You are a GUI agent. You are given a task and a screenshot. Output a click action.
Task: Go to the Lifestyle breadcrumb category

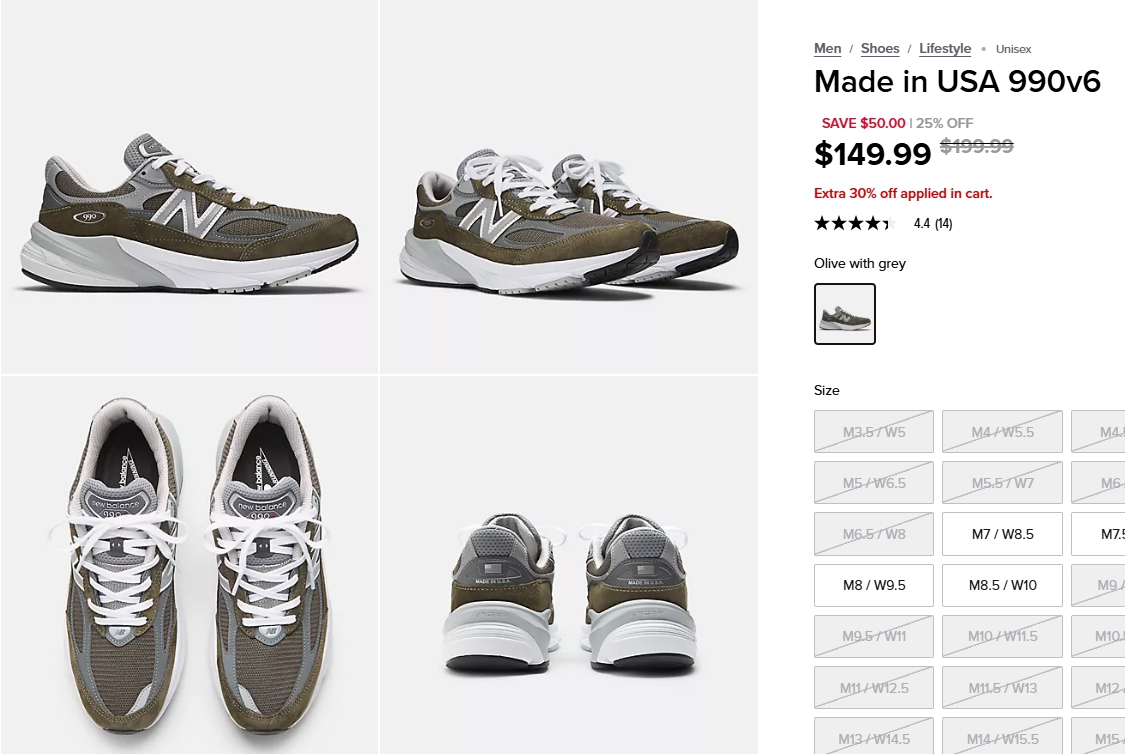(x=945, y=49)
